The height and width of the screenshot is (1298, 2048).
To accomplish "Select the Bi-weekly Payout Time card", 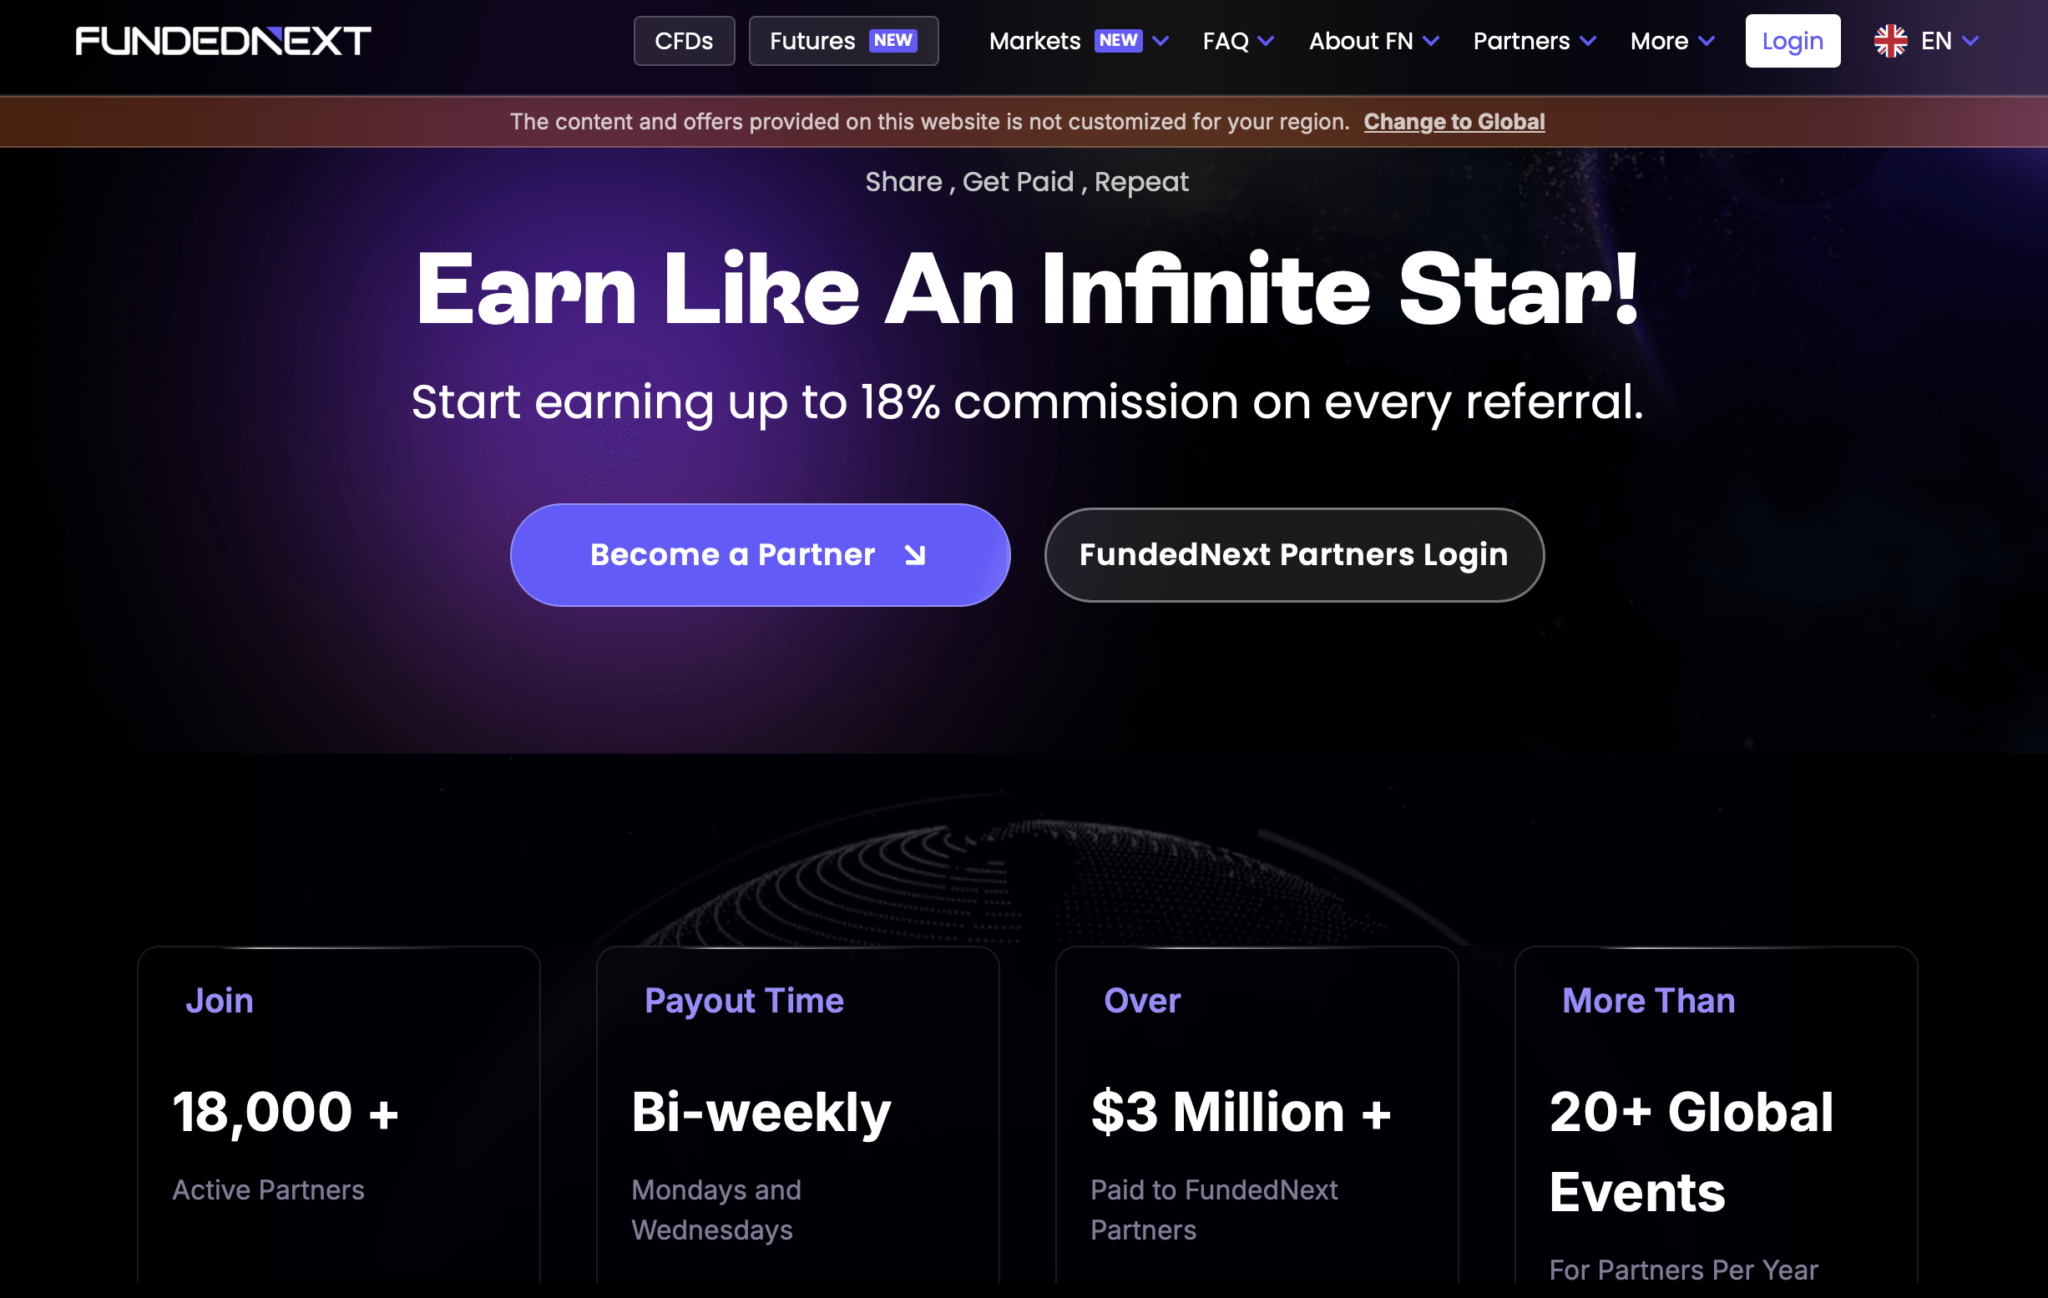I will point(798,1115).
